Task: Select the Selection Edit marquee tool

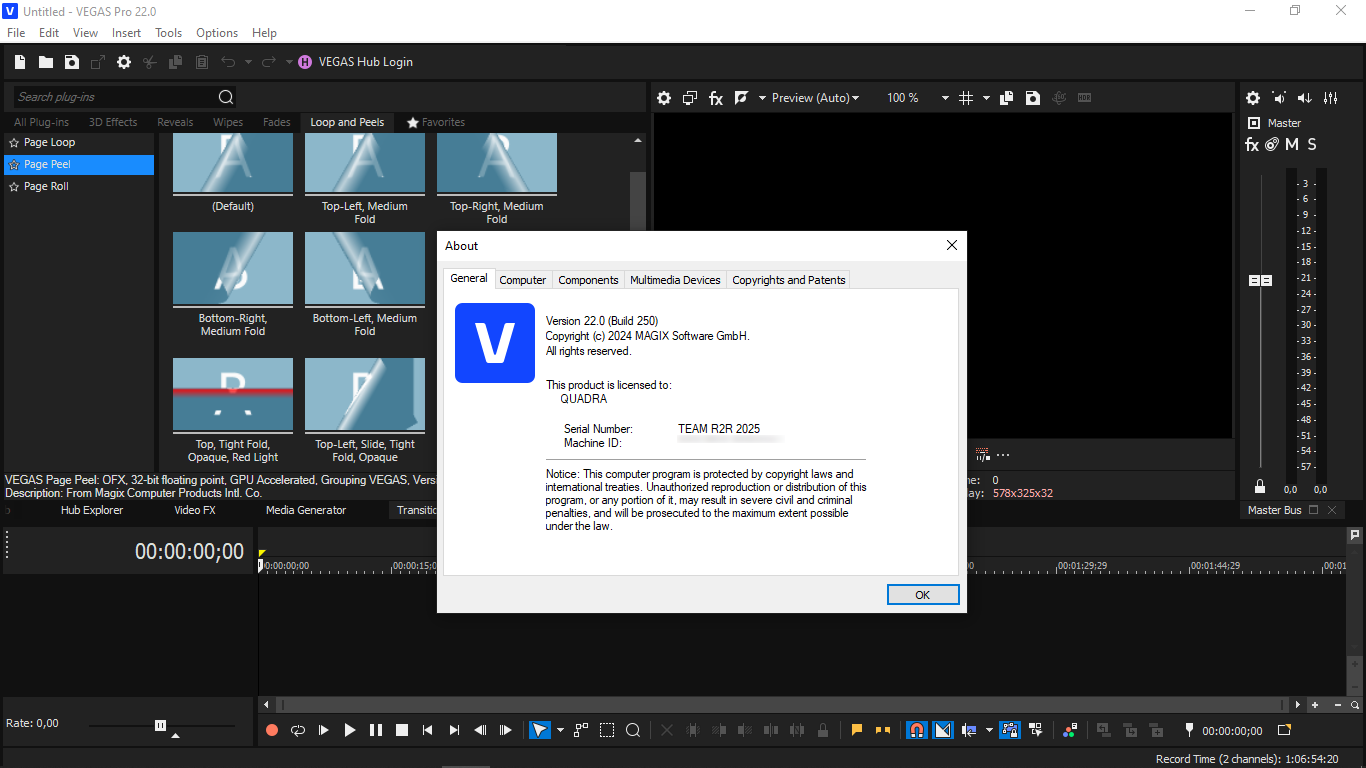Action: click(x=607, y=731)
